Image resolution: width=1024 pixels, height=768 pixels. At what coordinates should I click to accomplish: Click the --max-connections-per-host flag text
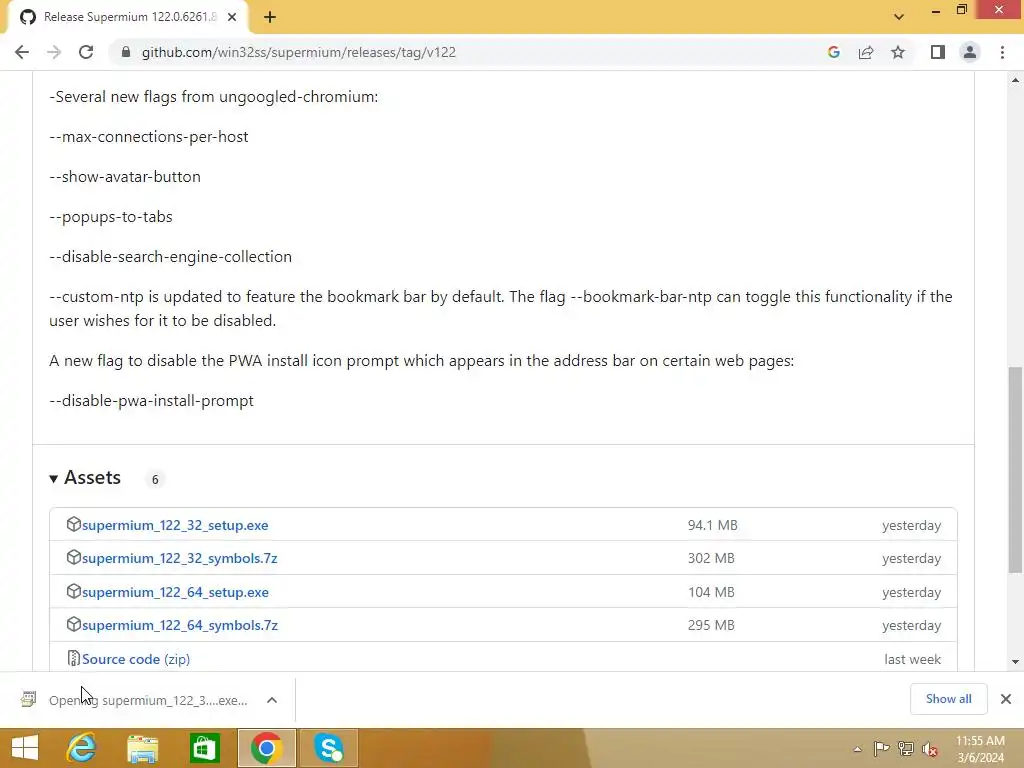149,137
